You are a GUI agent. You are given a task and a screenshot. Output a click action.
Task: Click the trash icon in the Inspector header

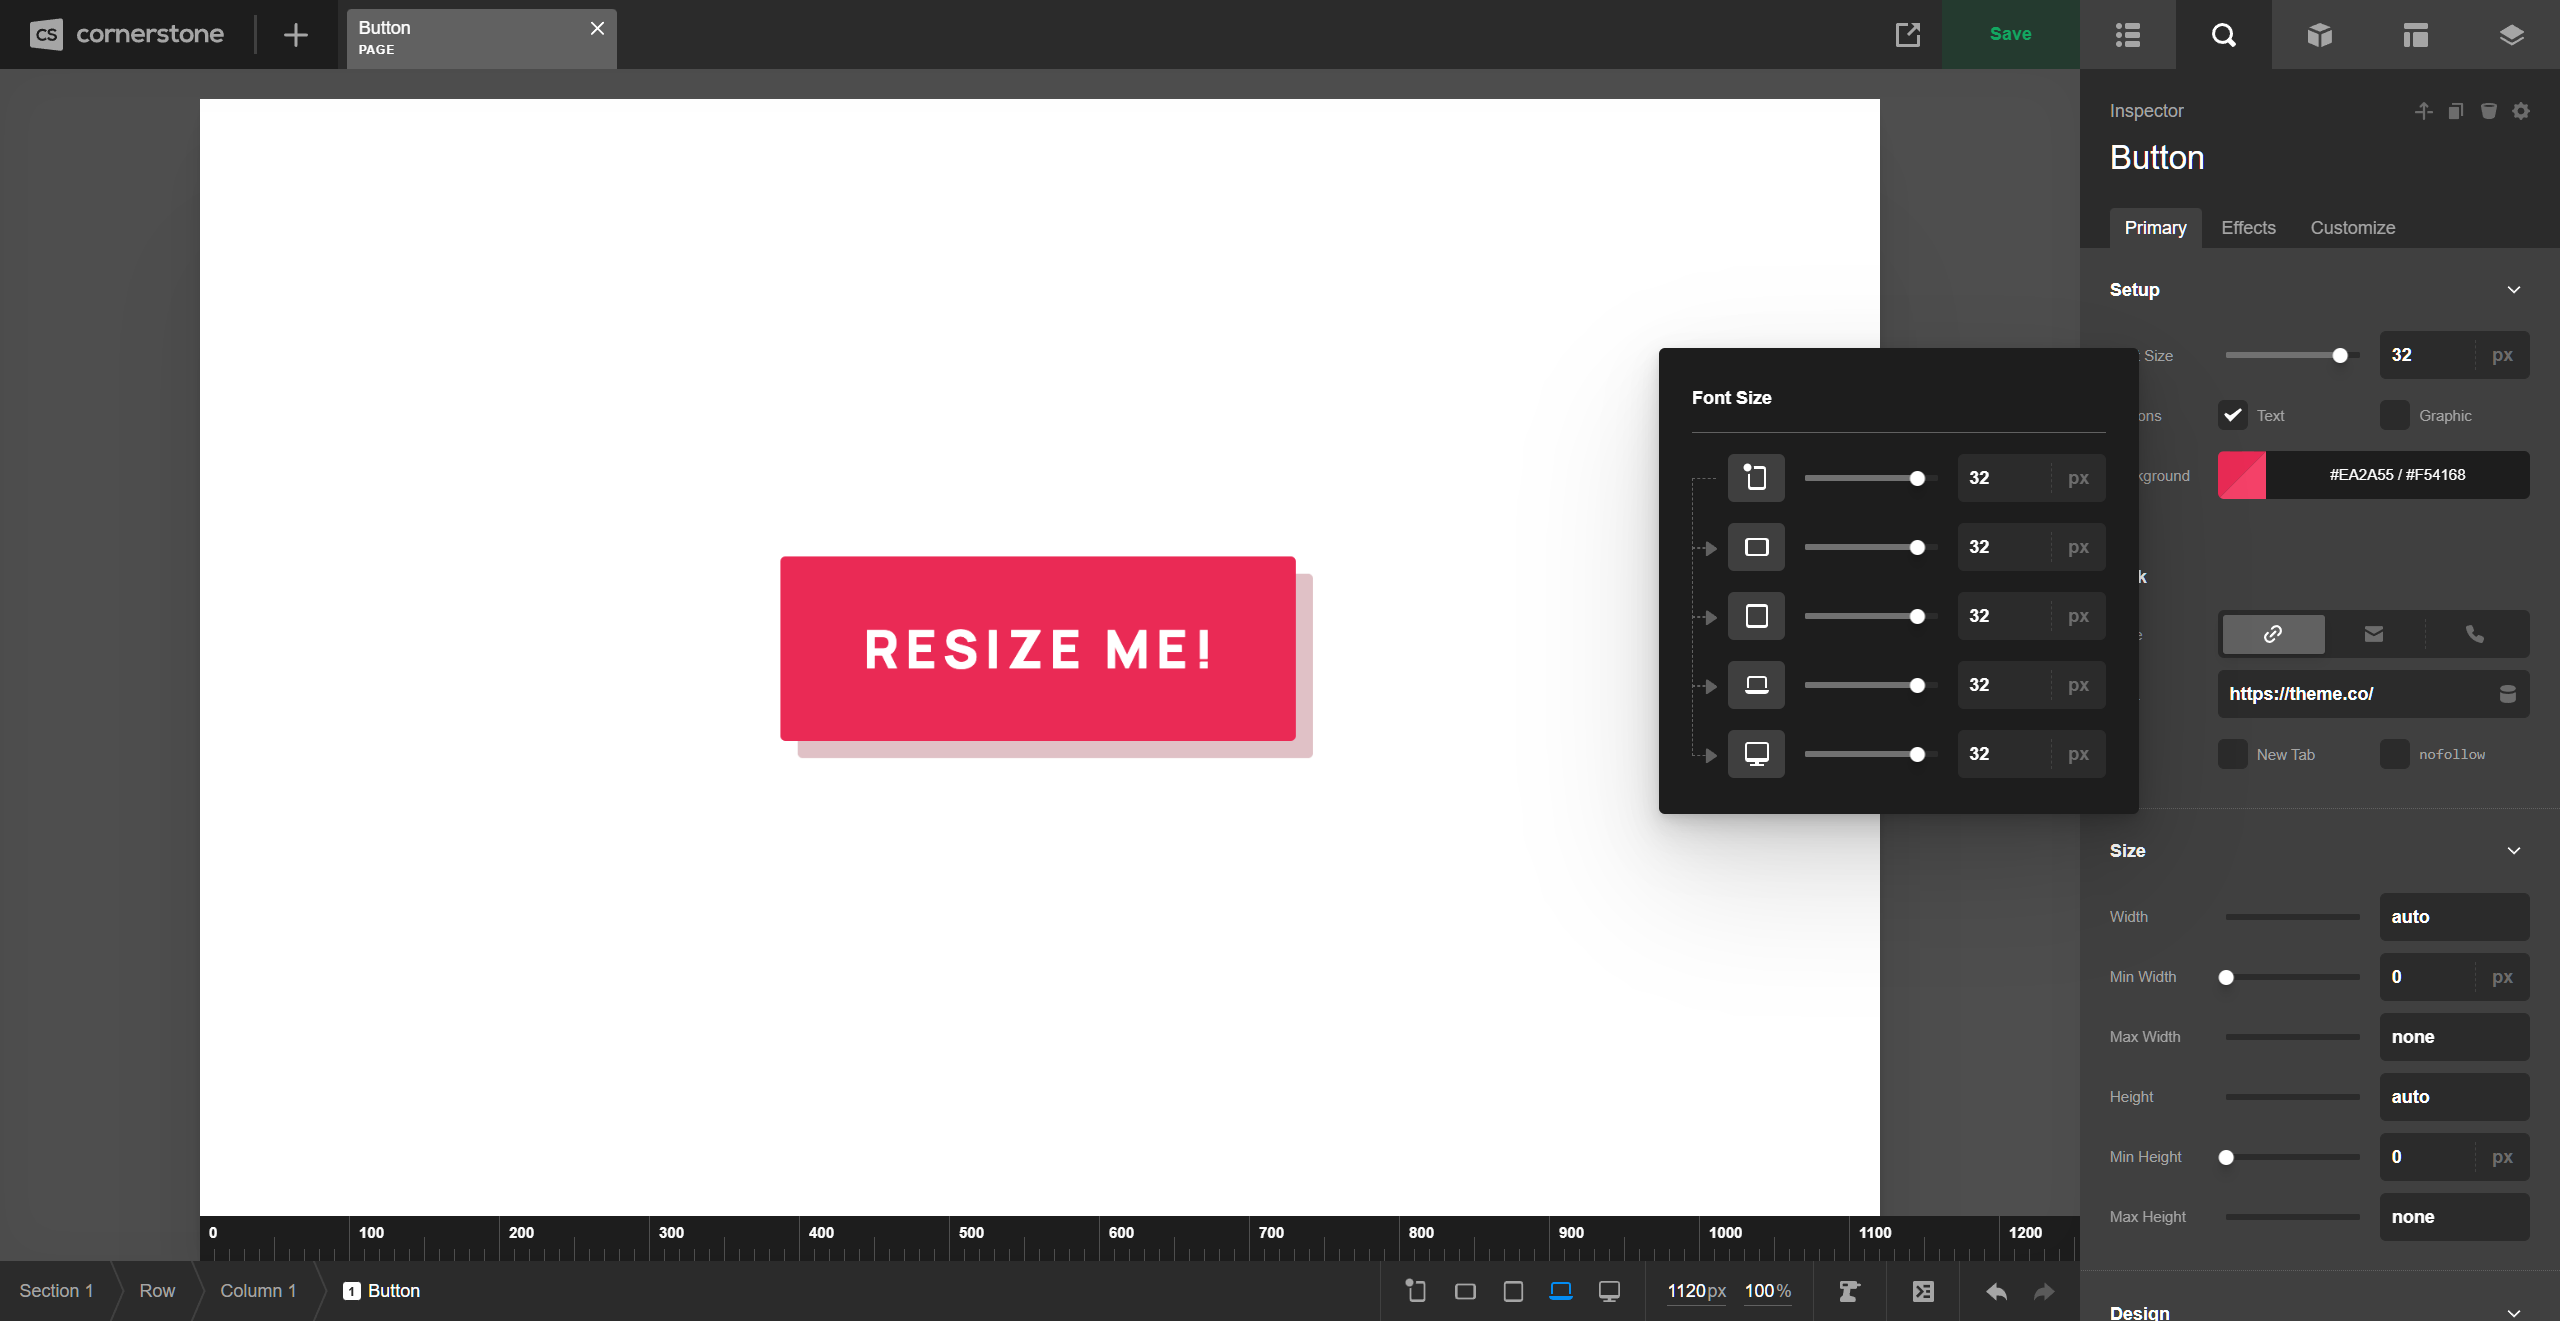(x=2488, y=111)
